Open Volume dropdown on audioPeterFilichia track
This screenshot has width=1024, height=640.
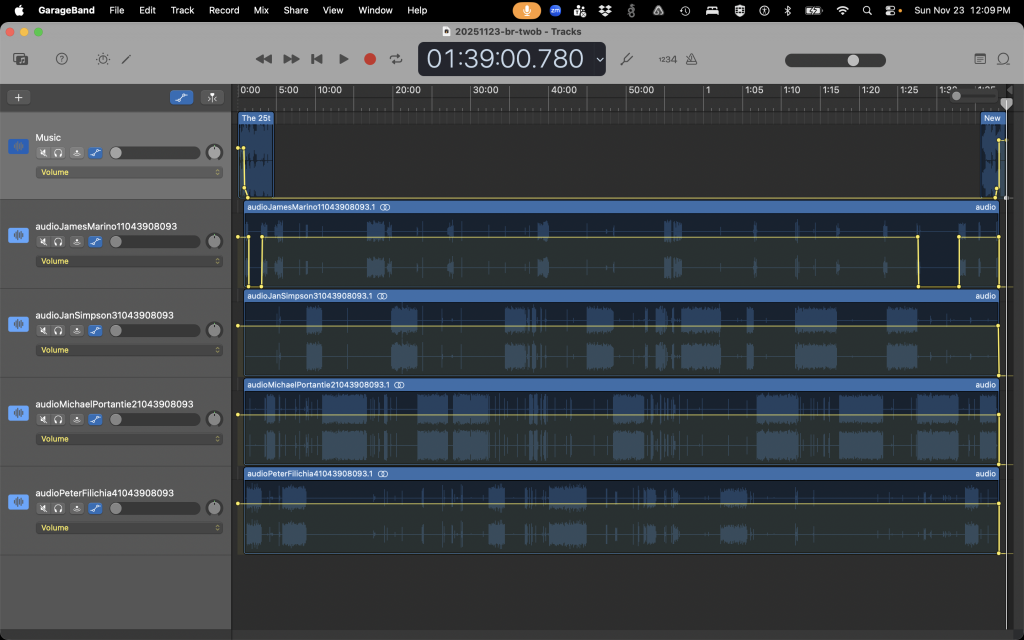[129, 528]
